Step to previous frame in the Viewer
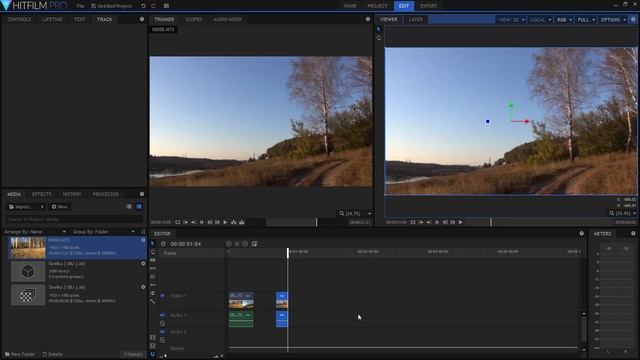The height and width of the screenshot is (360, 640). [x=445, y=222]
